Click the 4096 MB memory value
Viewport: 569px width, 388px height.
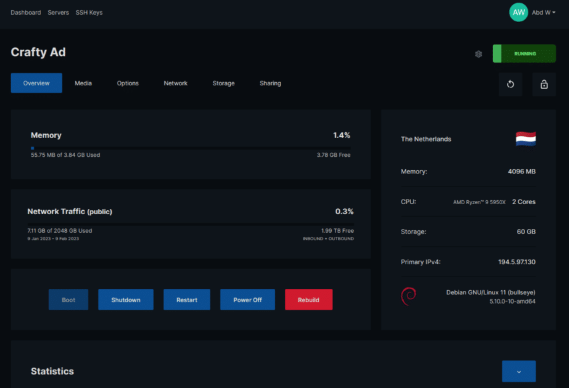pyautogui.click(x=521, y=171)
